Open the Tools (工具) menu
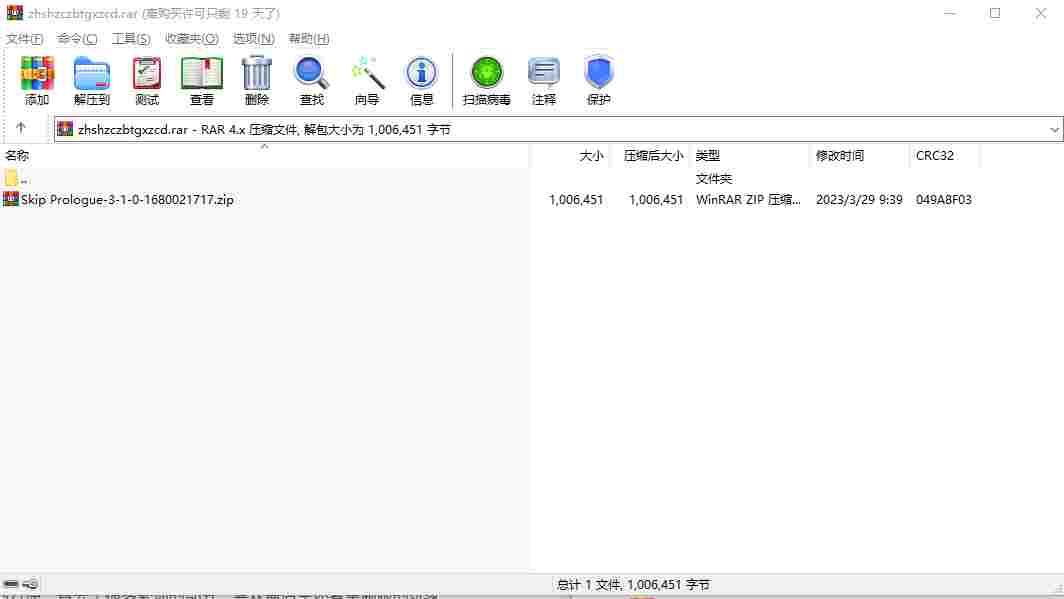 [131, 39]
